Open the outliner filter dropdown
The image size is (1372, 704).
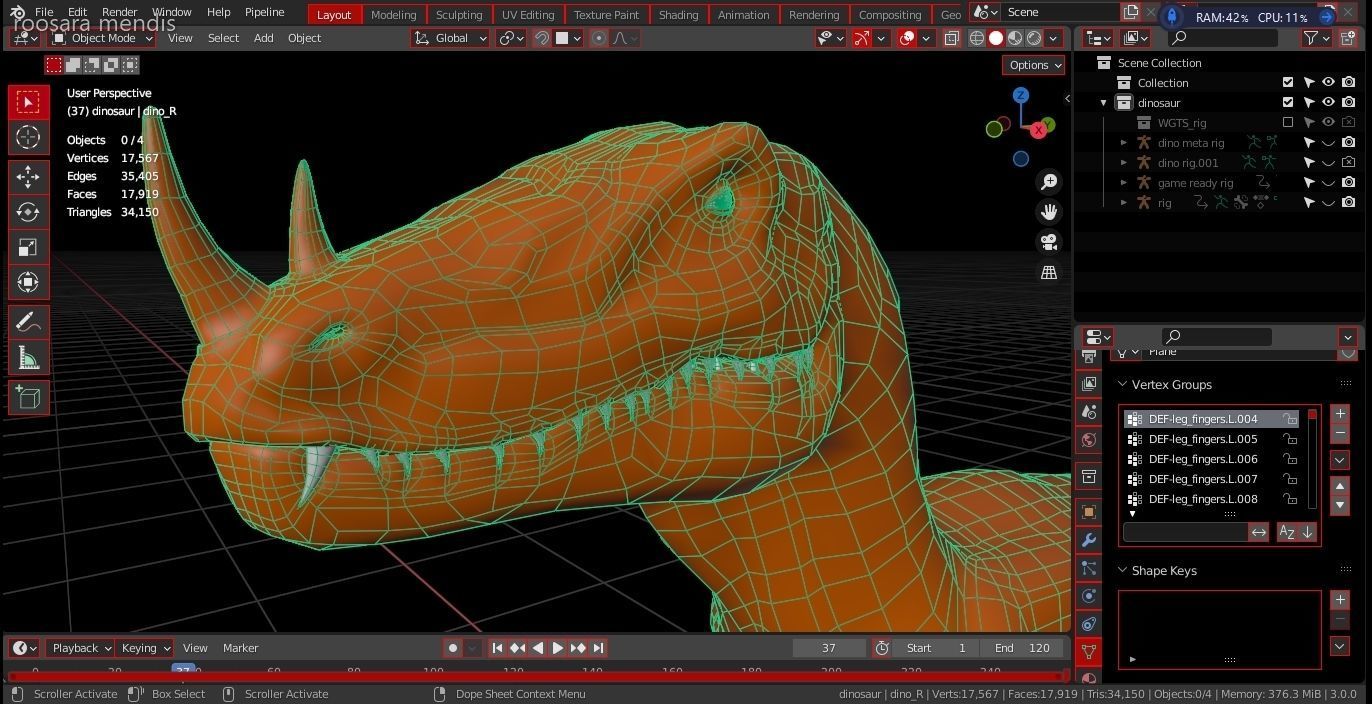pyautogui.click(x=1317, y=38)
